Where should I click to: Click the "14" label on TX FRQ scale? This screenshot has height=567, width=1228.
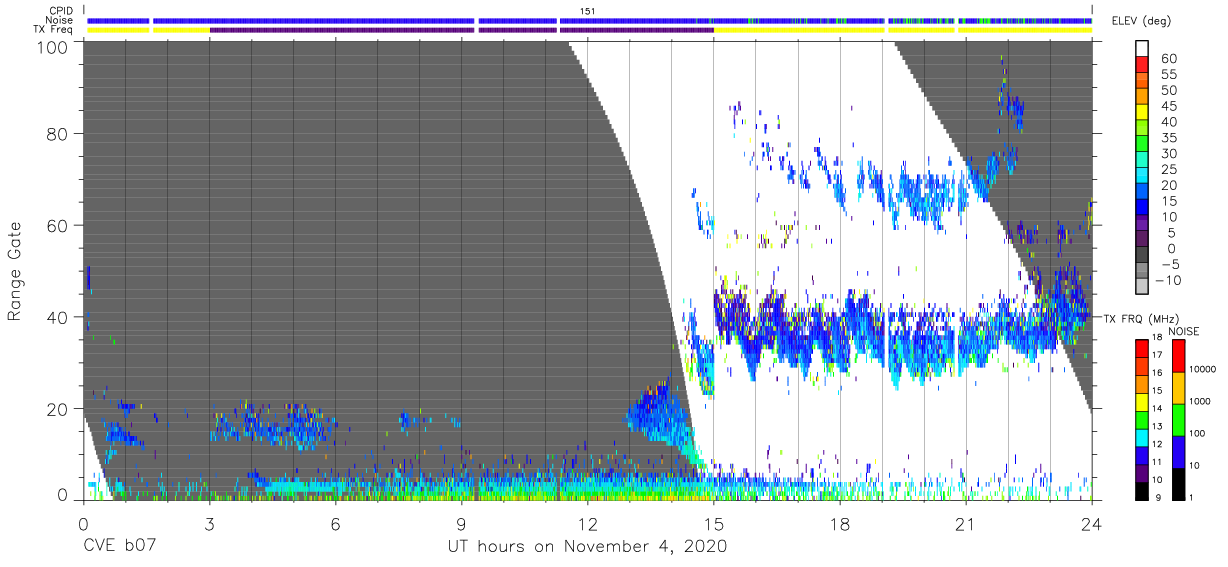pyautogui.click(x=1157, y=409)
